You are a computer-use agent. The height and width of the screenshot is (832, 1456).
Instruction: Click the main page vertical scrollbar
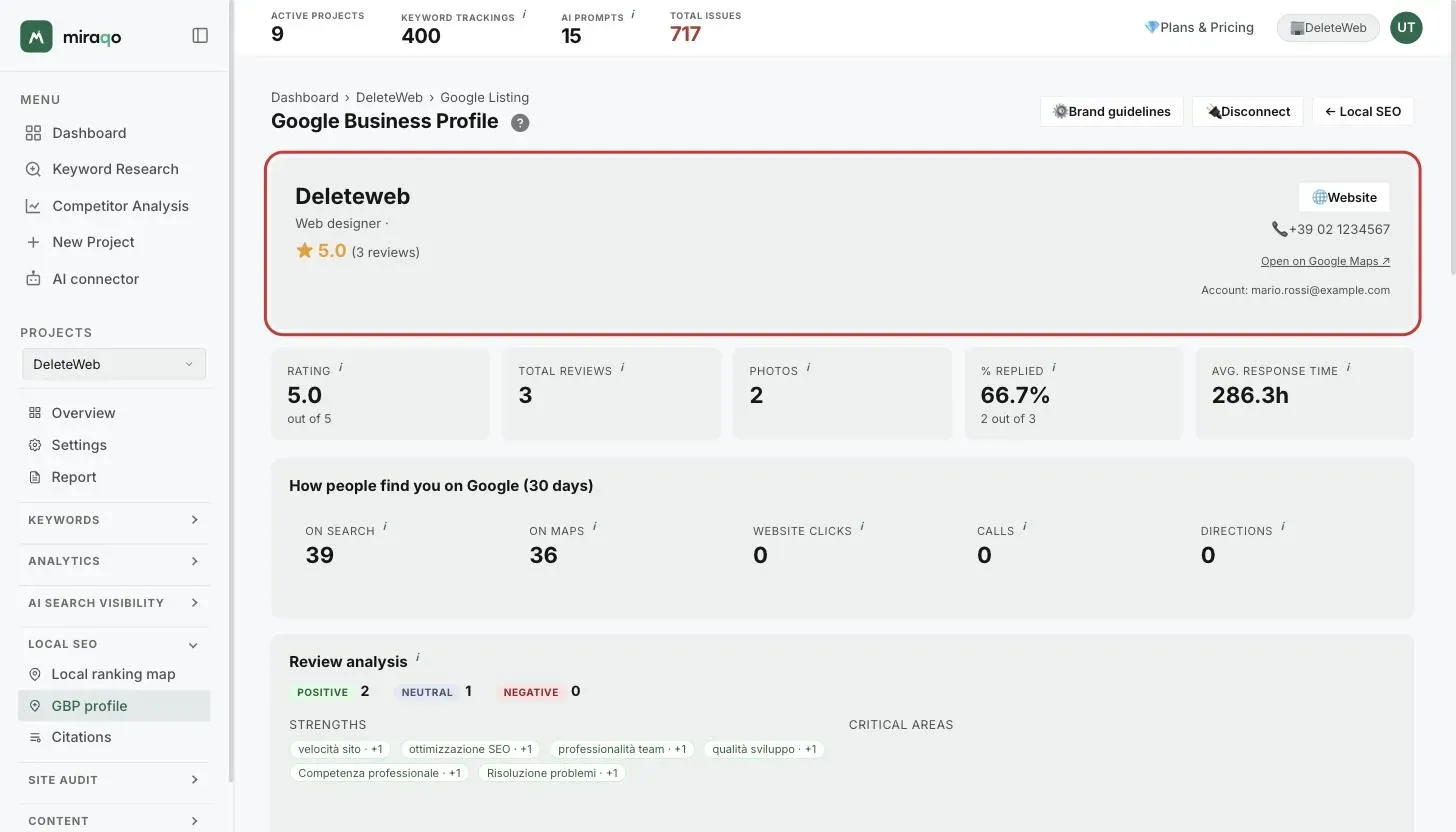[x=1451, y=140]
